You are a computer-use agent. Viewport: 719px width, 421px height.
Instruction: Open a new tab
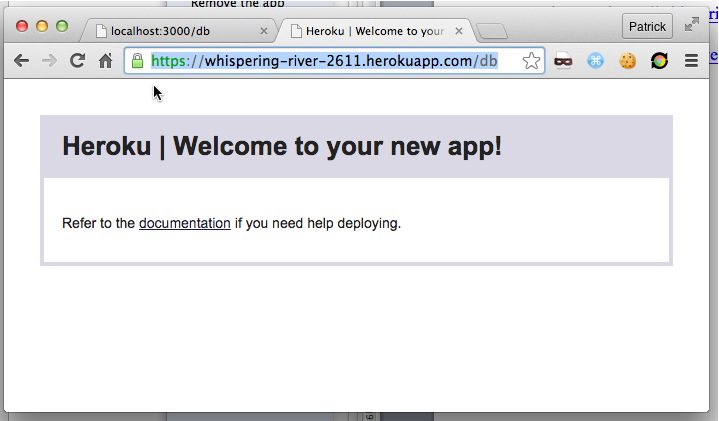pos(492,32)
